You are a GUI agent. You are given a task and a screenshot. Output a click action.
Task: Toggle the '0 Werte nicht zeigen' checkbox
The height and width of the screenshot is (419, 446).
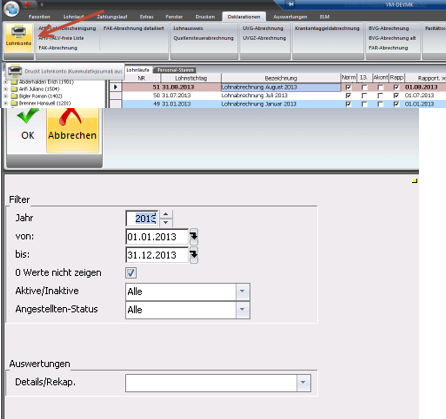tap(131, 273)
